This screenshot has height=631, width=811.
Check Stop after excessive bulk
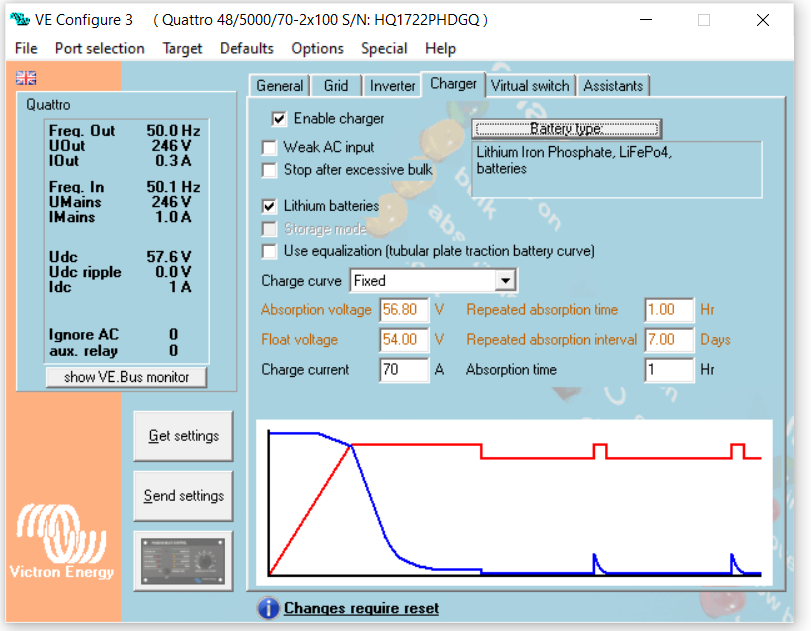269,170
